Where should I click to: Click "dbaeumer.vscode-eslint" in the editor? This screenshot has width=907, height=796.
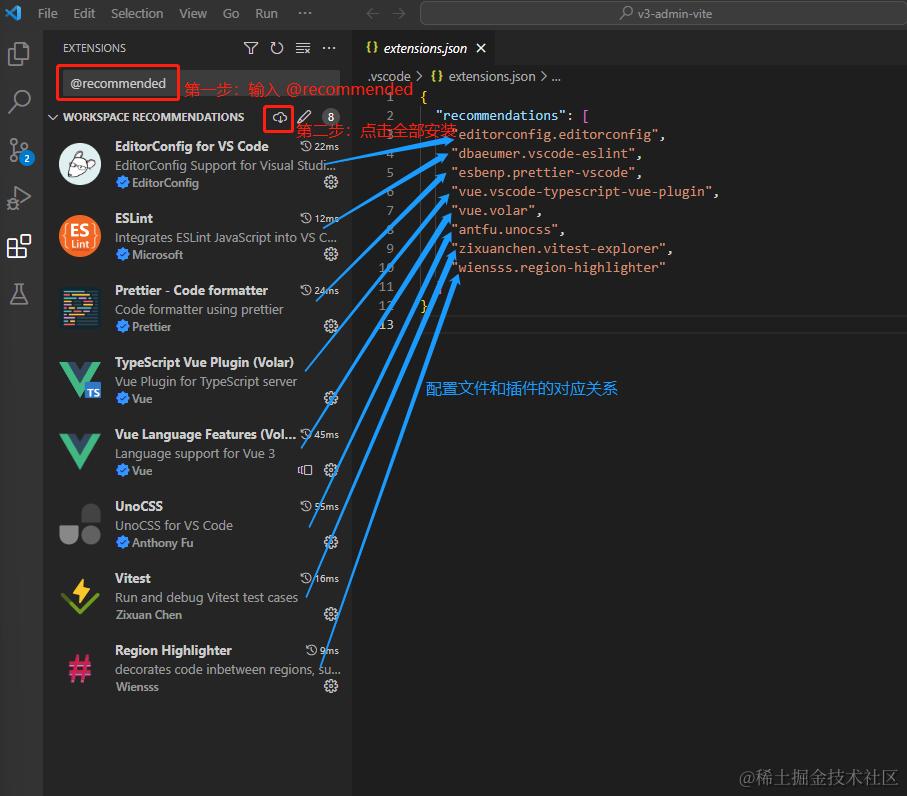(x=543, y=154)
